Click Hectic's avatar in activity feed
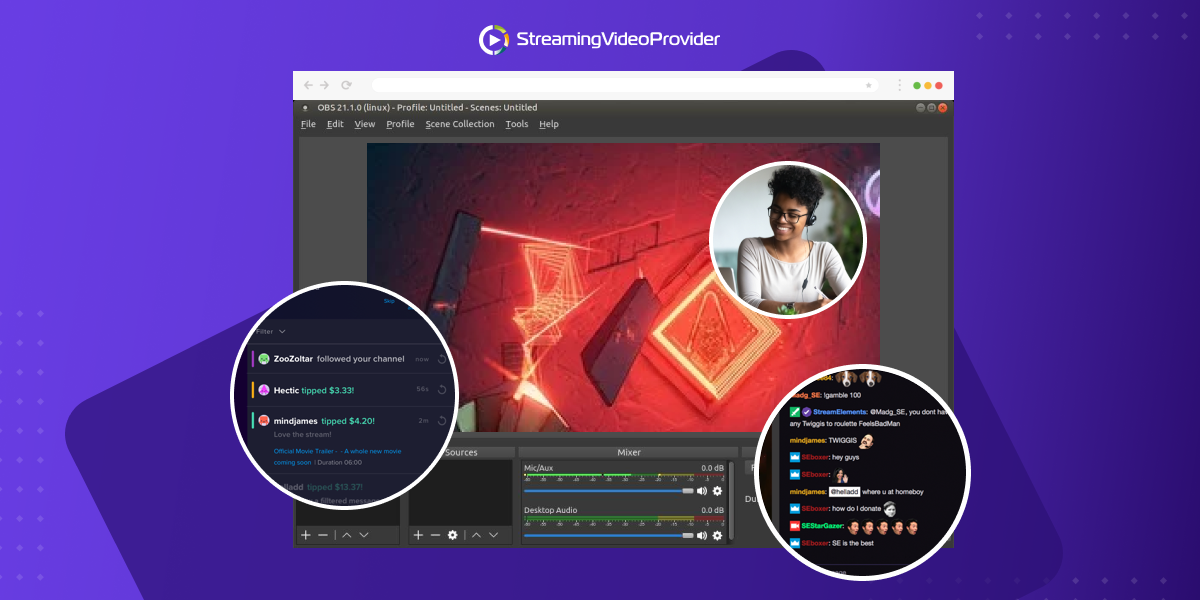 (264, 390)
